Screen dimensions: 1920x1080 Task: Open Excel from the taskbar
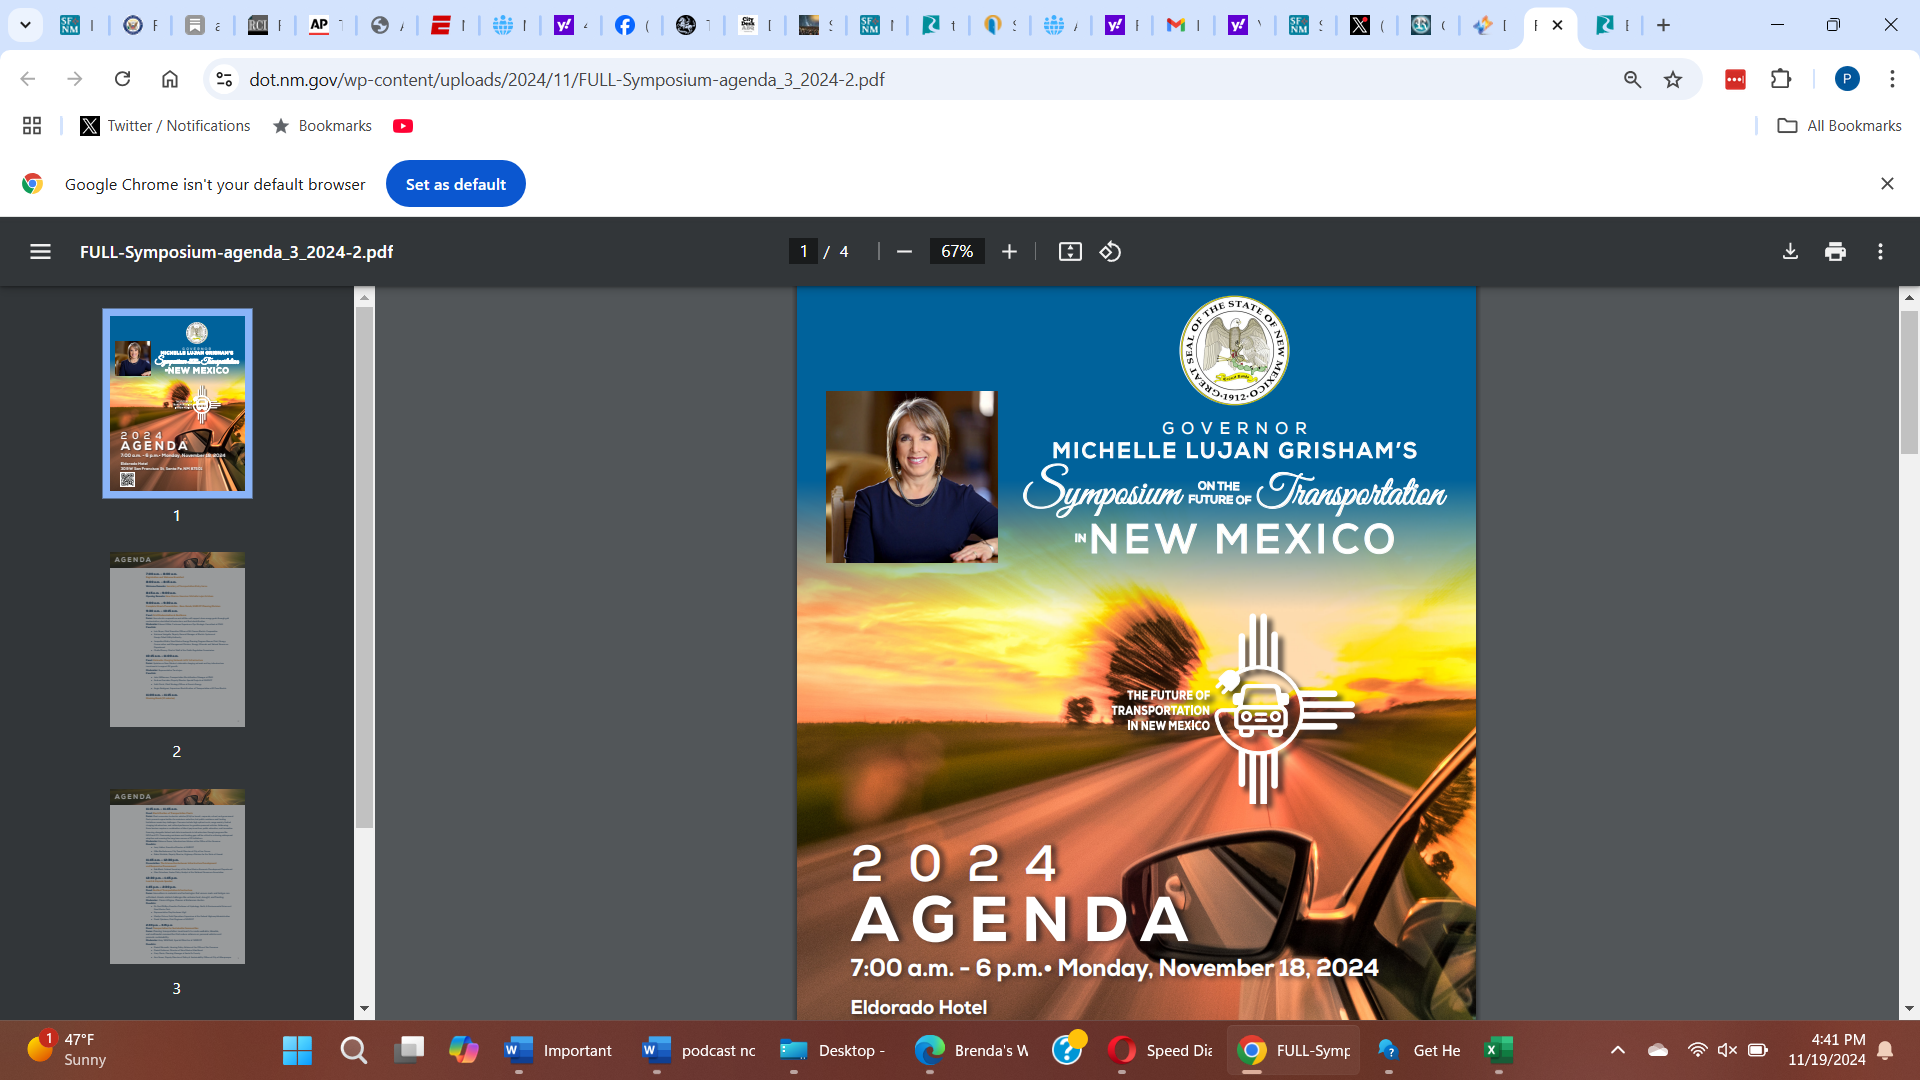click(1498, 1050)
